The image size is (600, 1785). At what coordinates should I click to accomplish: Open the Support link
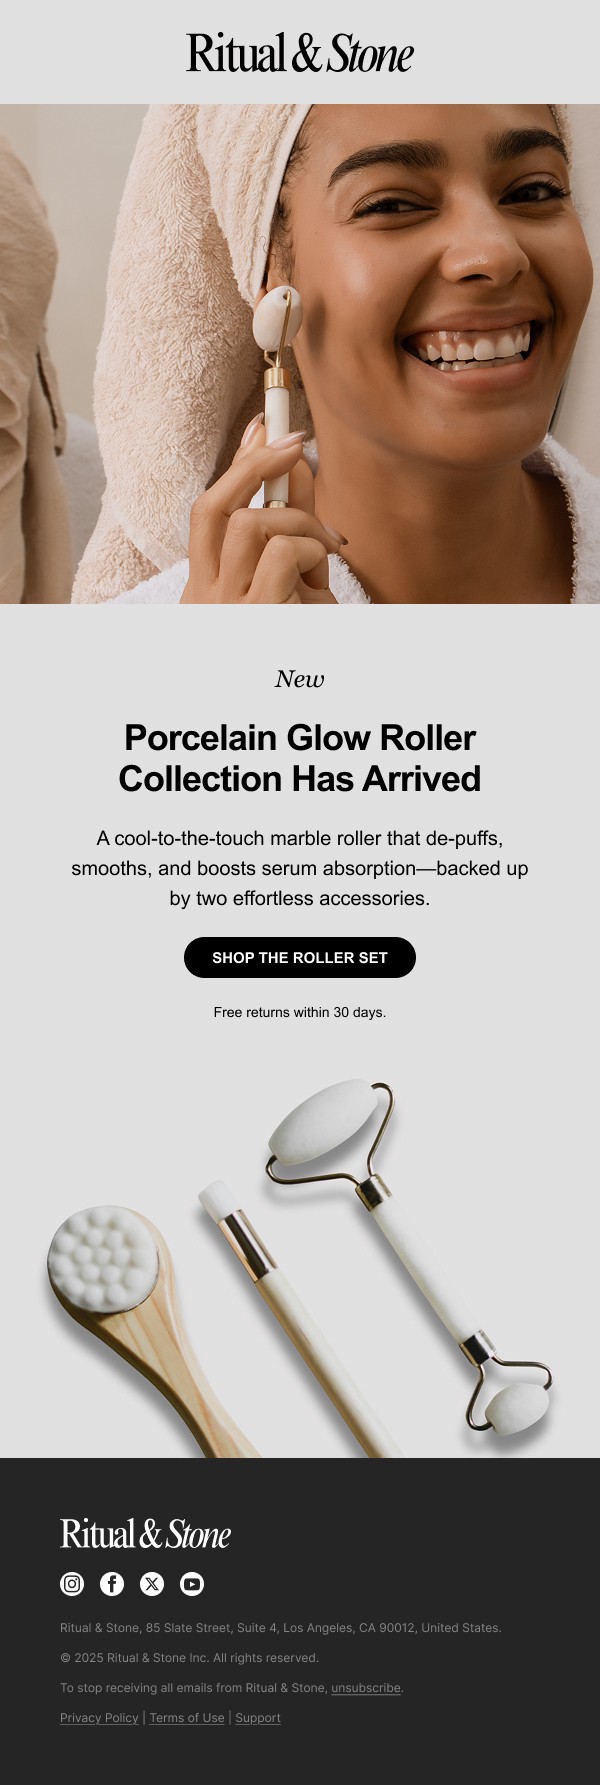258,1717
